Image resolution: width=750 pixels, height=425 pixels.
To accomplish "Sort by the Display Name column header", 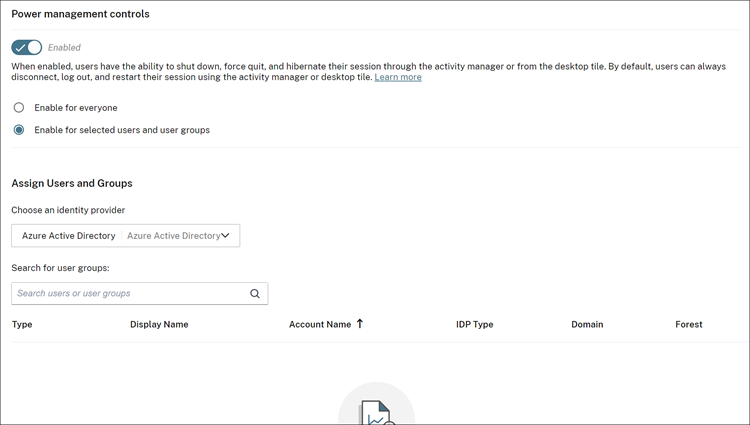I will pyautogui.click(x=159, y=324).
